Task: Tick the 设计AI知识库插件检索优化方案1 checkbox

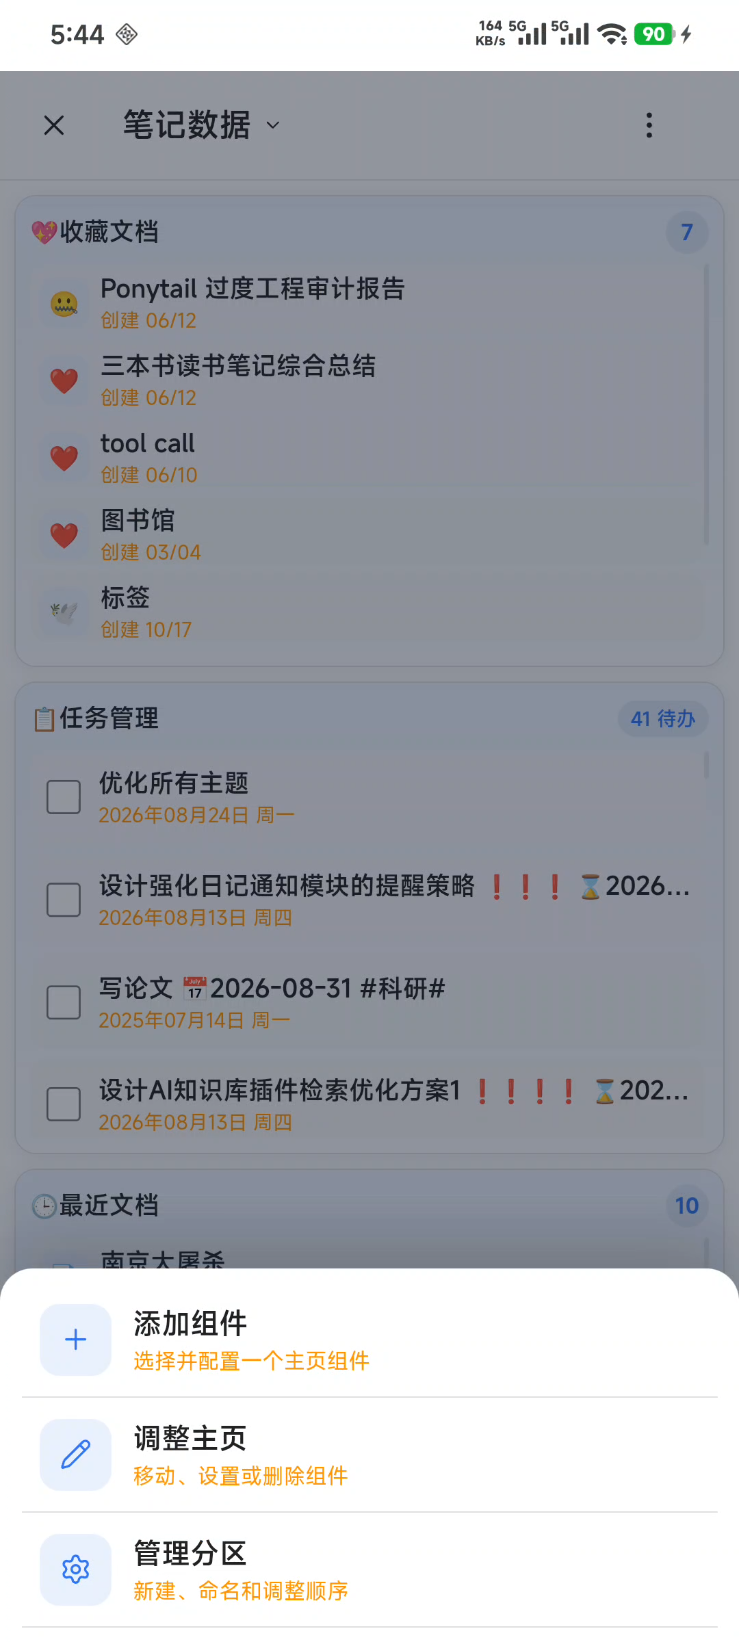Action: click(64, 1104)
